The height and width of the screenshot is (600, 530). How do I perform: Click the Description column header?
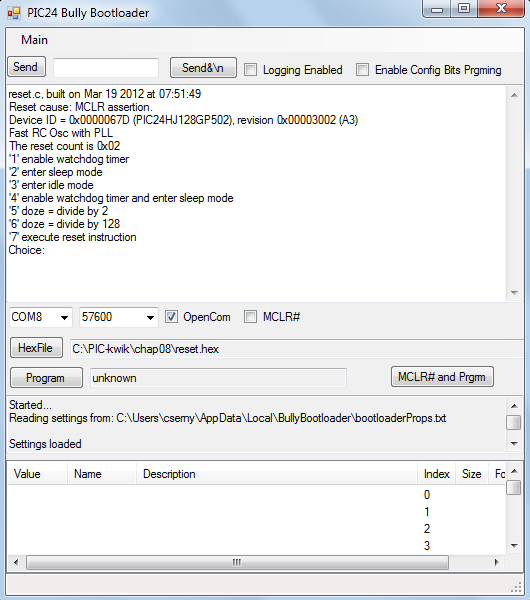(277, 474)
